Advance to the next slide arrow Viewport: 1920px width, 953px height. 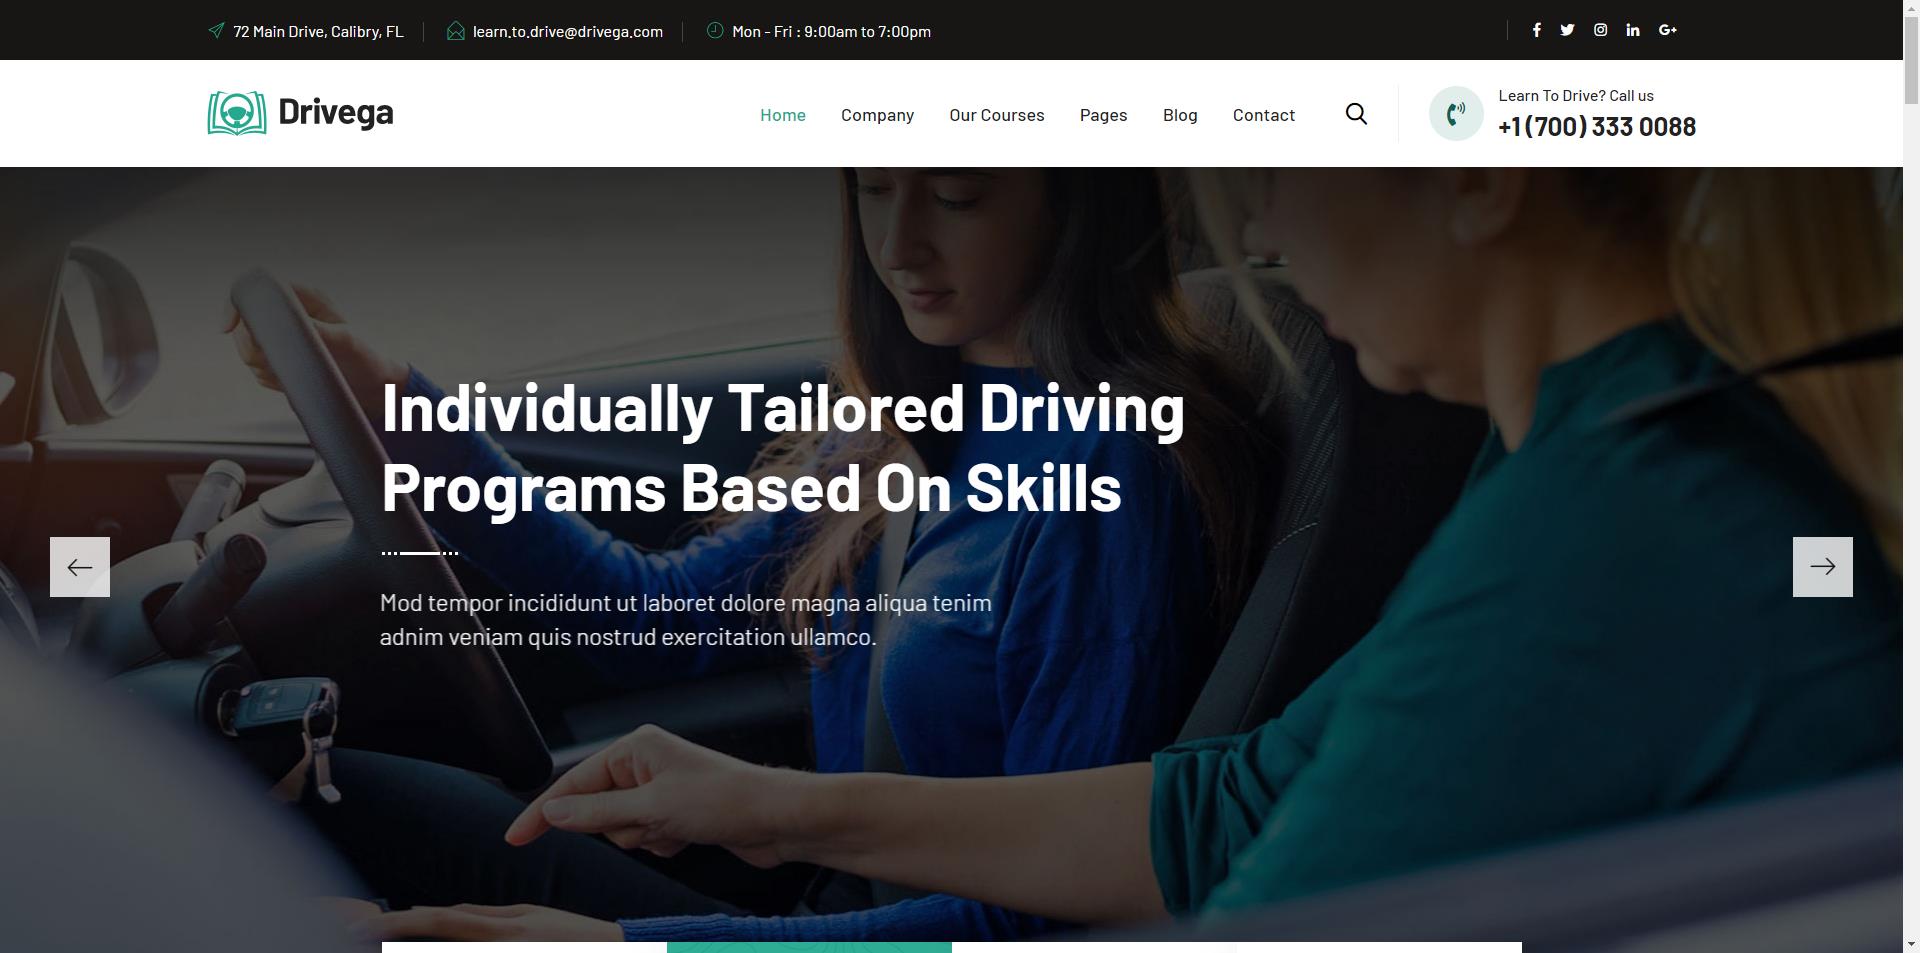[x=1822, y=567]
